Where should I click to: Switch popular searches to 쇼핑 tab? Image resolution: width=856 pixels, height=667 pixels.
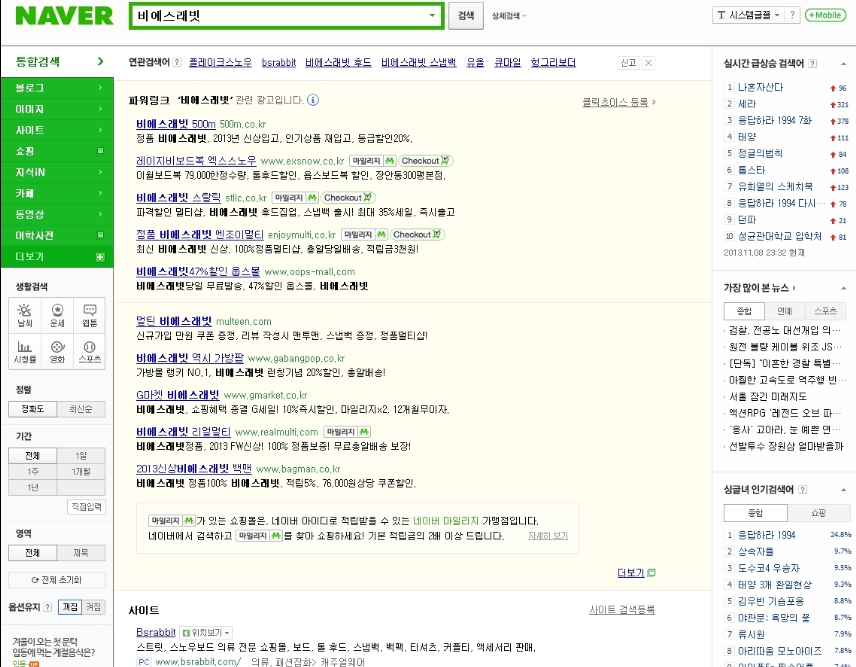pyautogui.click(x=818, y=513)
